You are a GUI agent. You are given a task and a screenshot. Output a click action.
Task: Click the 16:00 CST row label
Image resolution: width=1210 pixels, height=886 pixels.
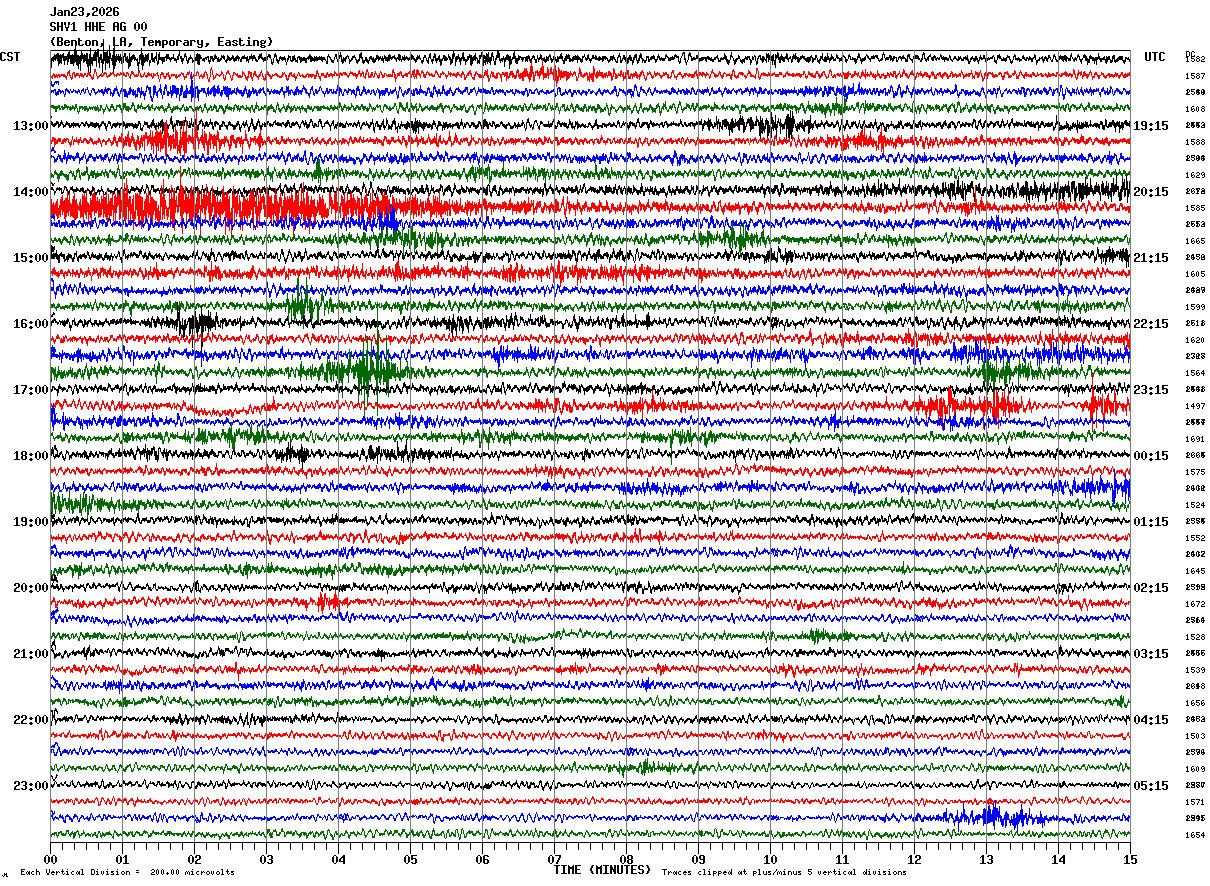31,324
